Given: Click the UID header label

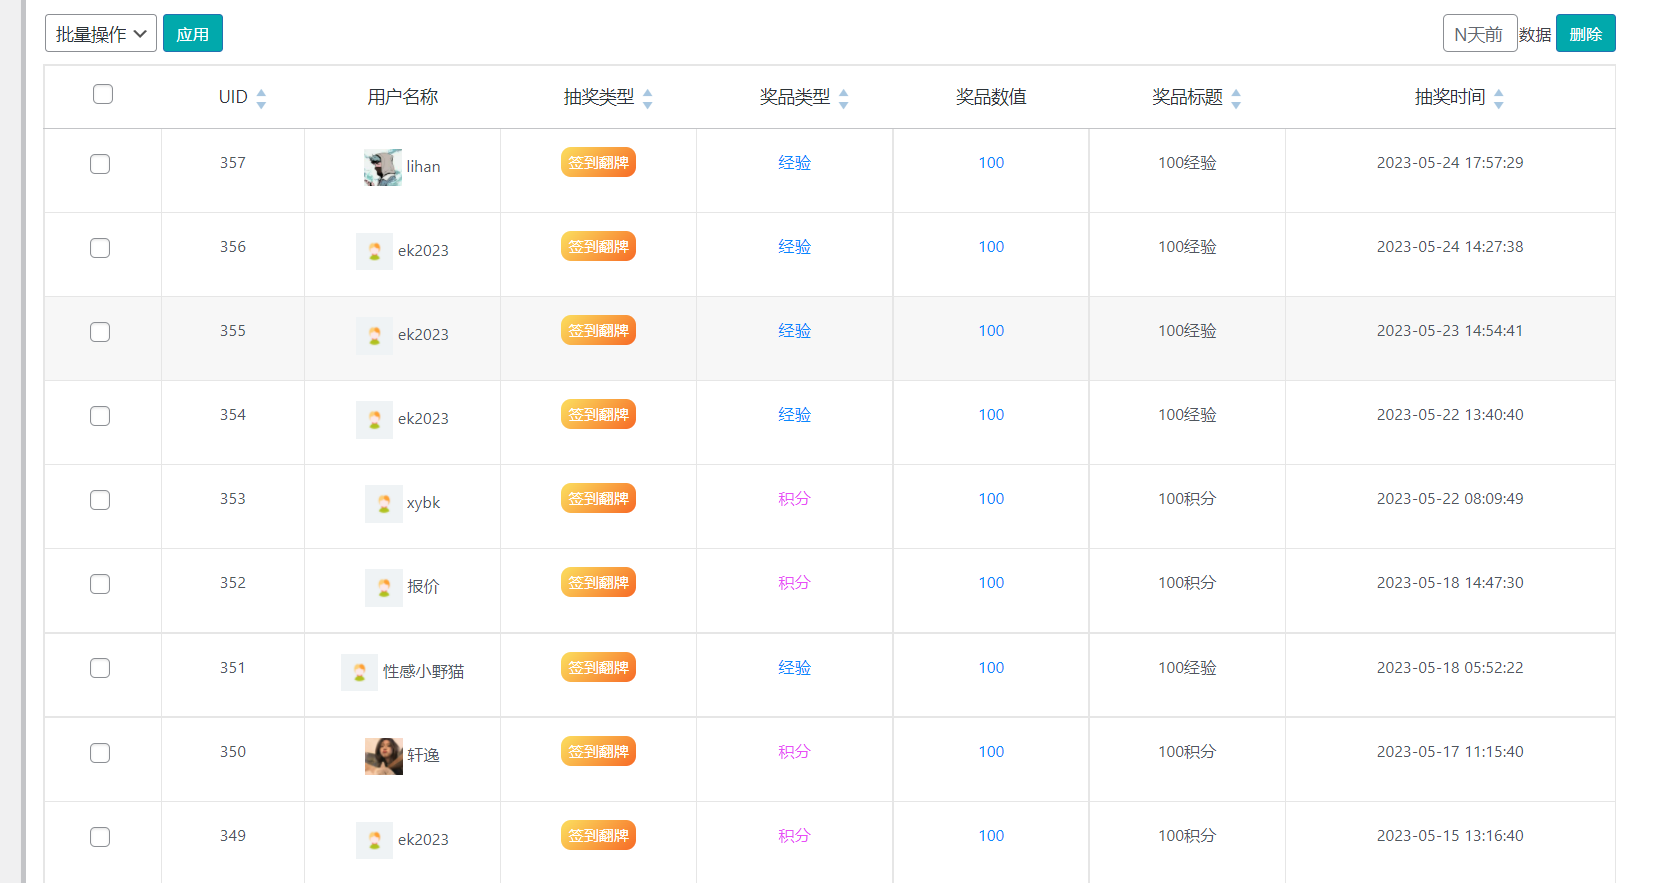Looking at the screenshot, I should (x=233, y=97).
